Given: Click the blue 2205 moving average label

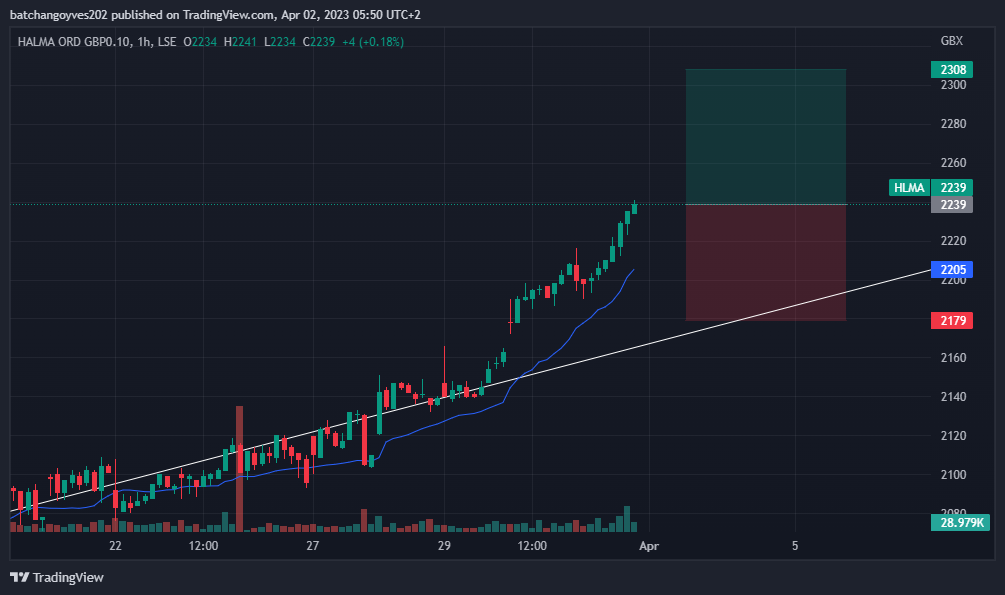Looking at the screenshot, I should click(x=952, y=269).
